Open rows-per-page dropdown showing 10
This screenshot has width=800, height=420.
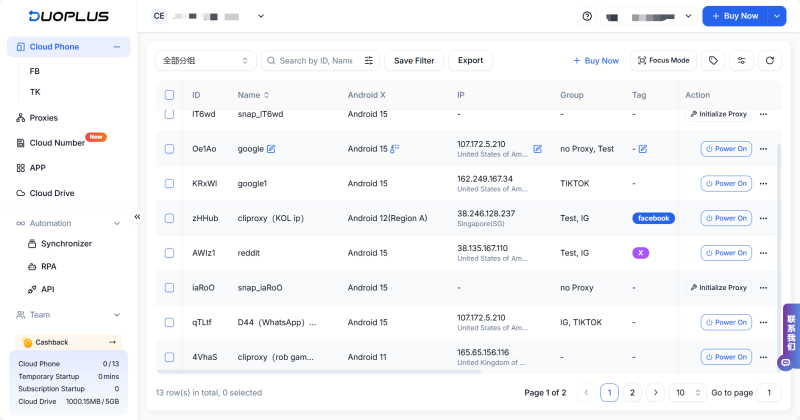pos(685,393)
